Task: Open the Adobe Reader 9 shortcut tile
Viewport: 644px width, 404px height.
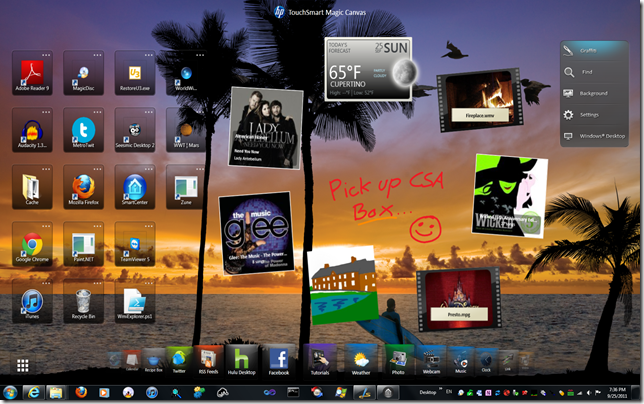Action: 32,73
